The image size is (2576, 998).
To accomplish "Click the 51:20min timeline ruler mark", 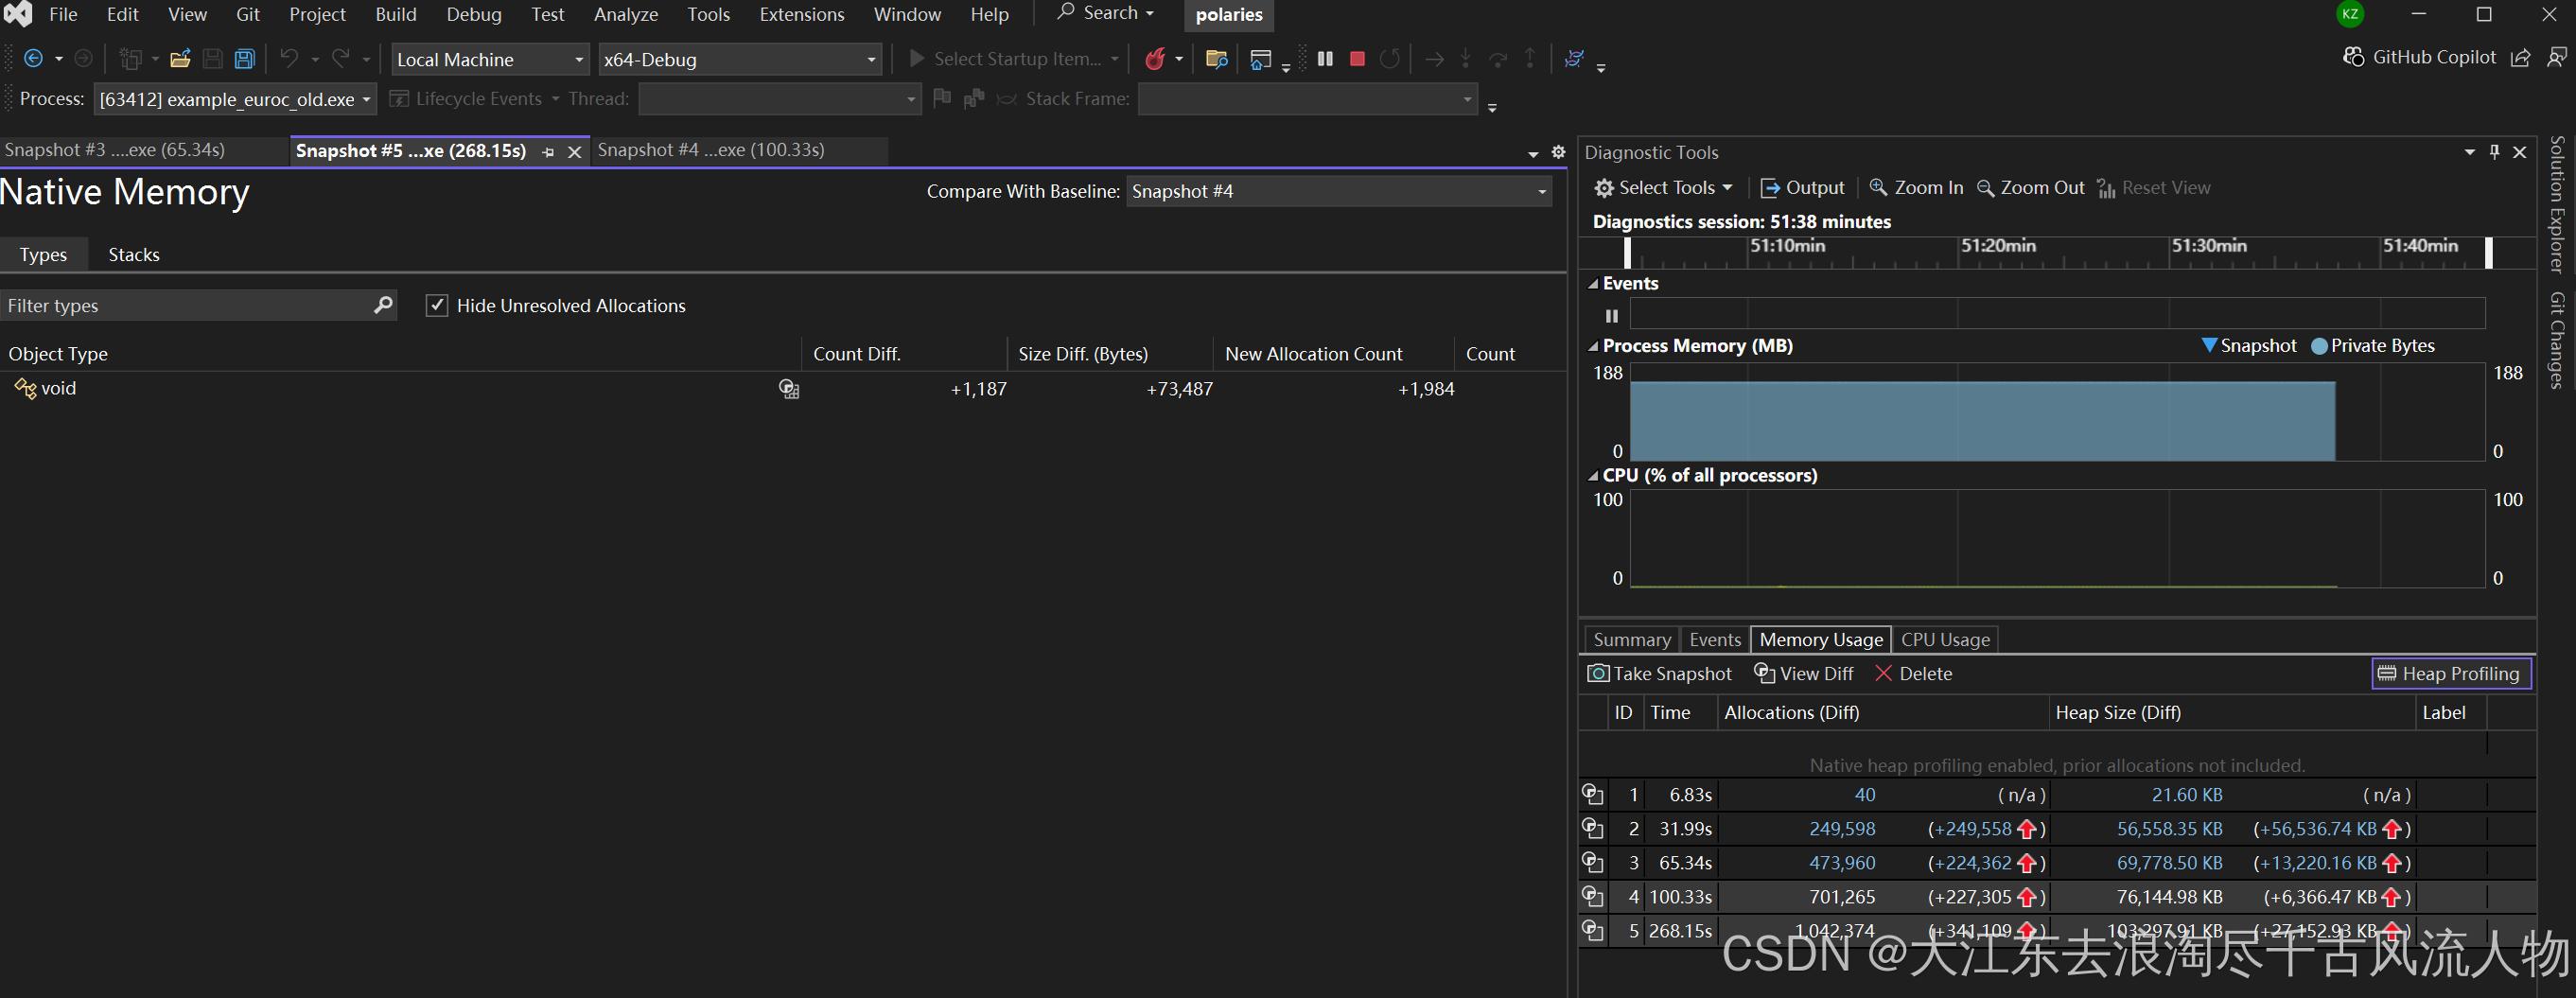I will pyautogui.click(x=1997, y=246).
